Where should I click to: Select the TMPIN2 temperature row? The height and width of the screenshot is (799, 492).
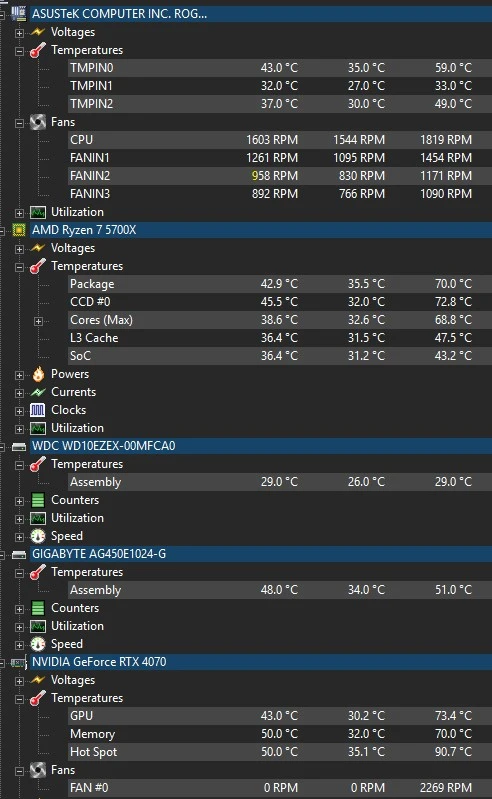tap(280, 104)
